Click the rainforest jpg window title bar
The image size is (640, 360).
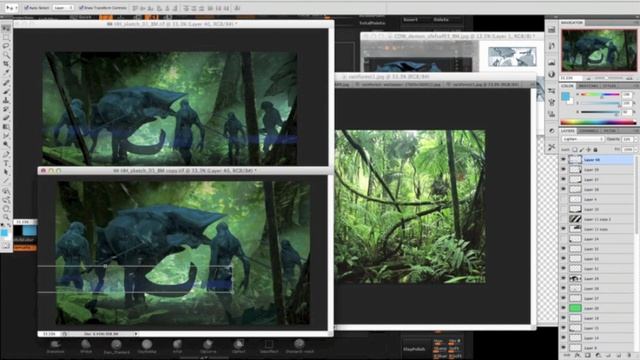tap(435, 76)
